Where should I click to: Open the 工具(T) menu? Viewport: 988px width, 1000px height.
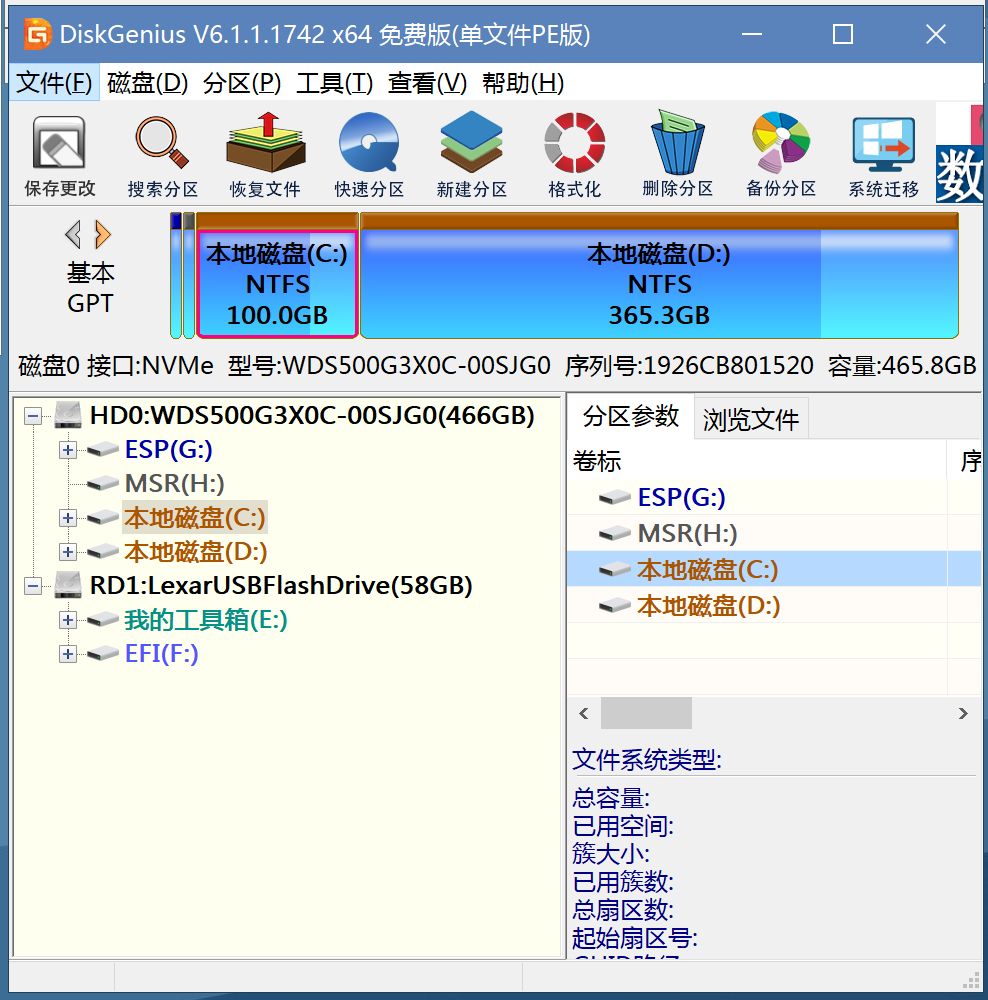point(334,83)
